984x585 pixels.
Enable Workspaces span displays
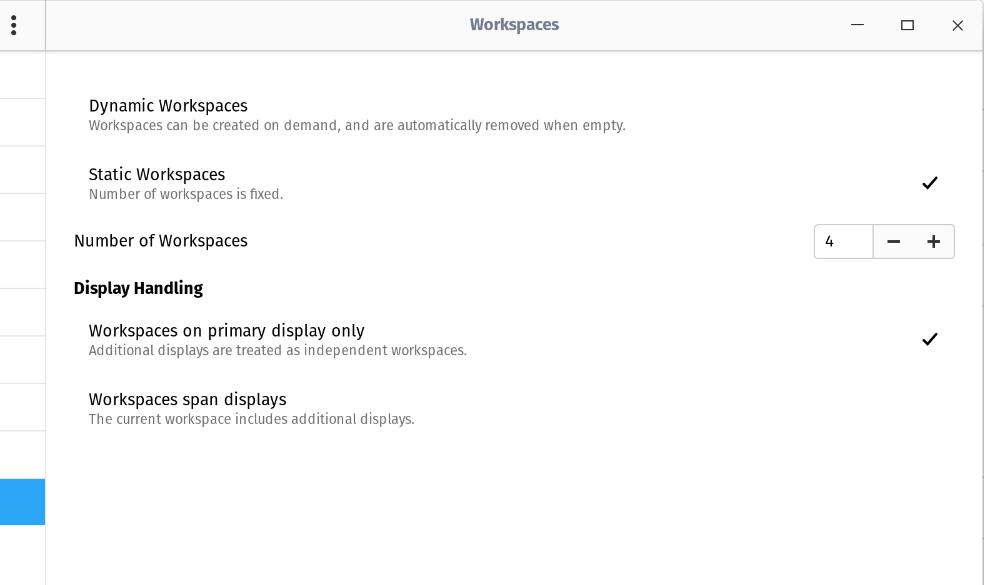click(187, 399)
